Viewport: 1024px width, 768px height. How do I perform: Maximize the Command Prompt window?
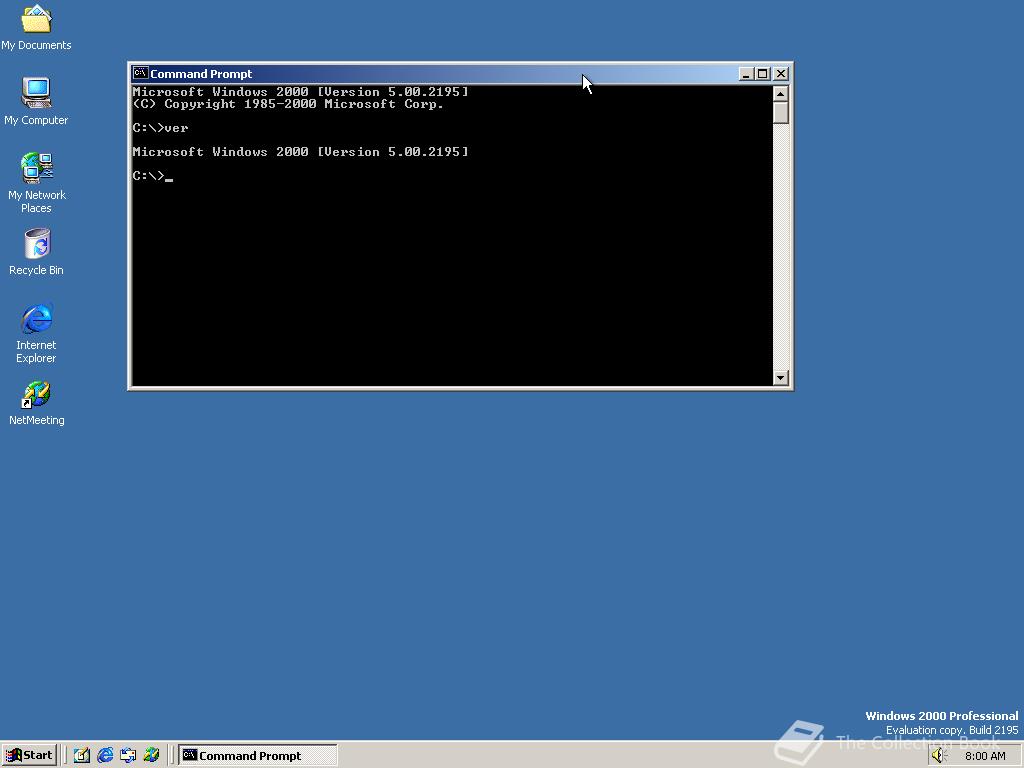pos(762,74)
